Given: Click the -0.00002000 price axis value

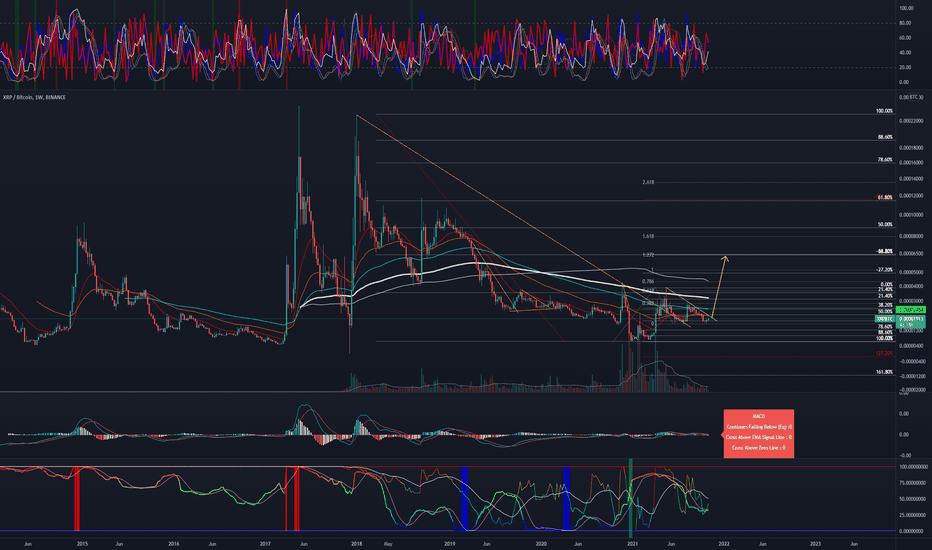Looking at the screenshot, I should point(911,389).
